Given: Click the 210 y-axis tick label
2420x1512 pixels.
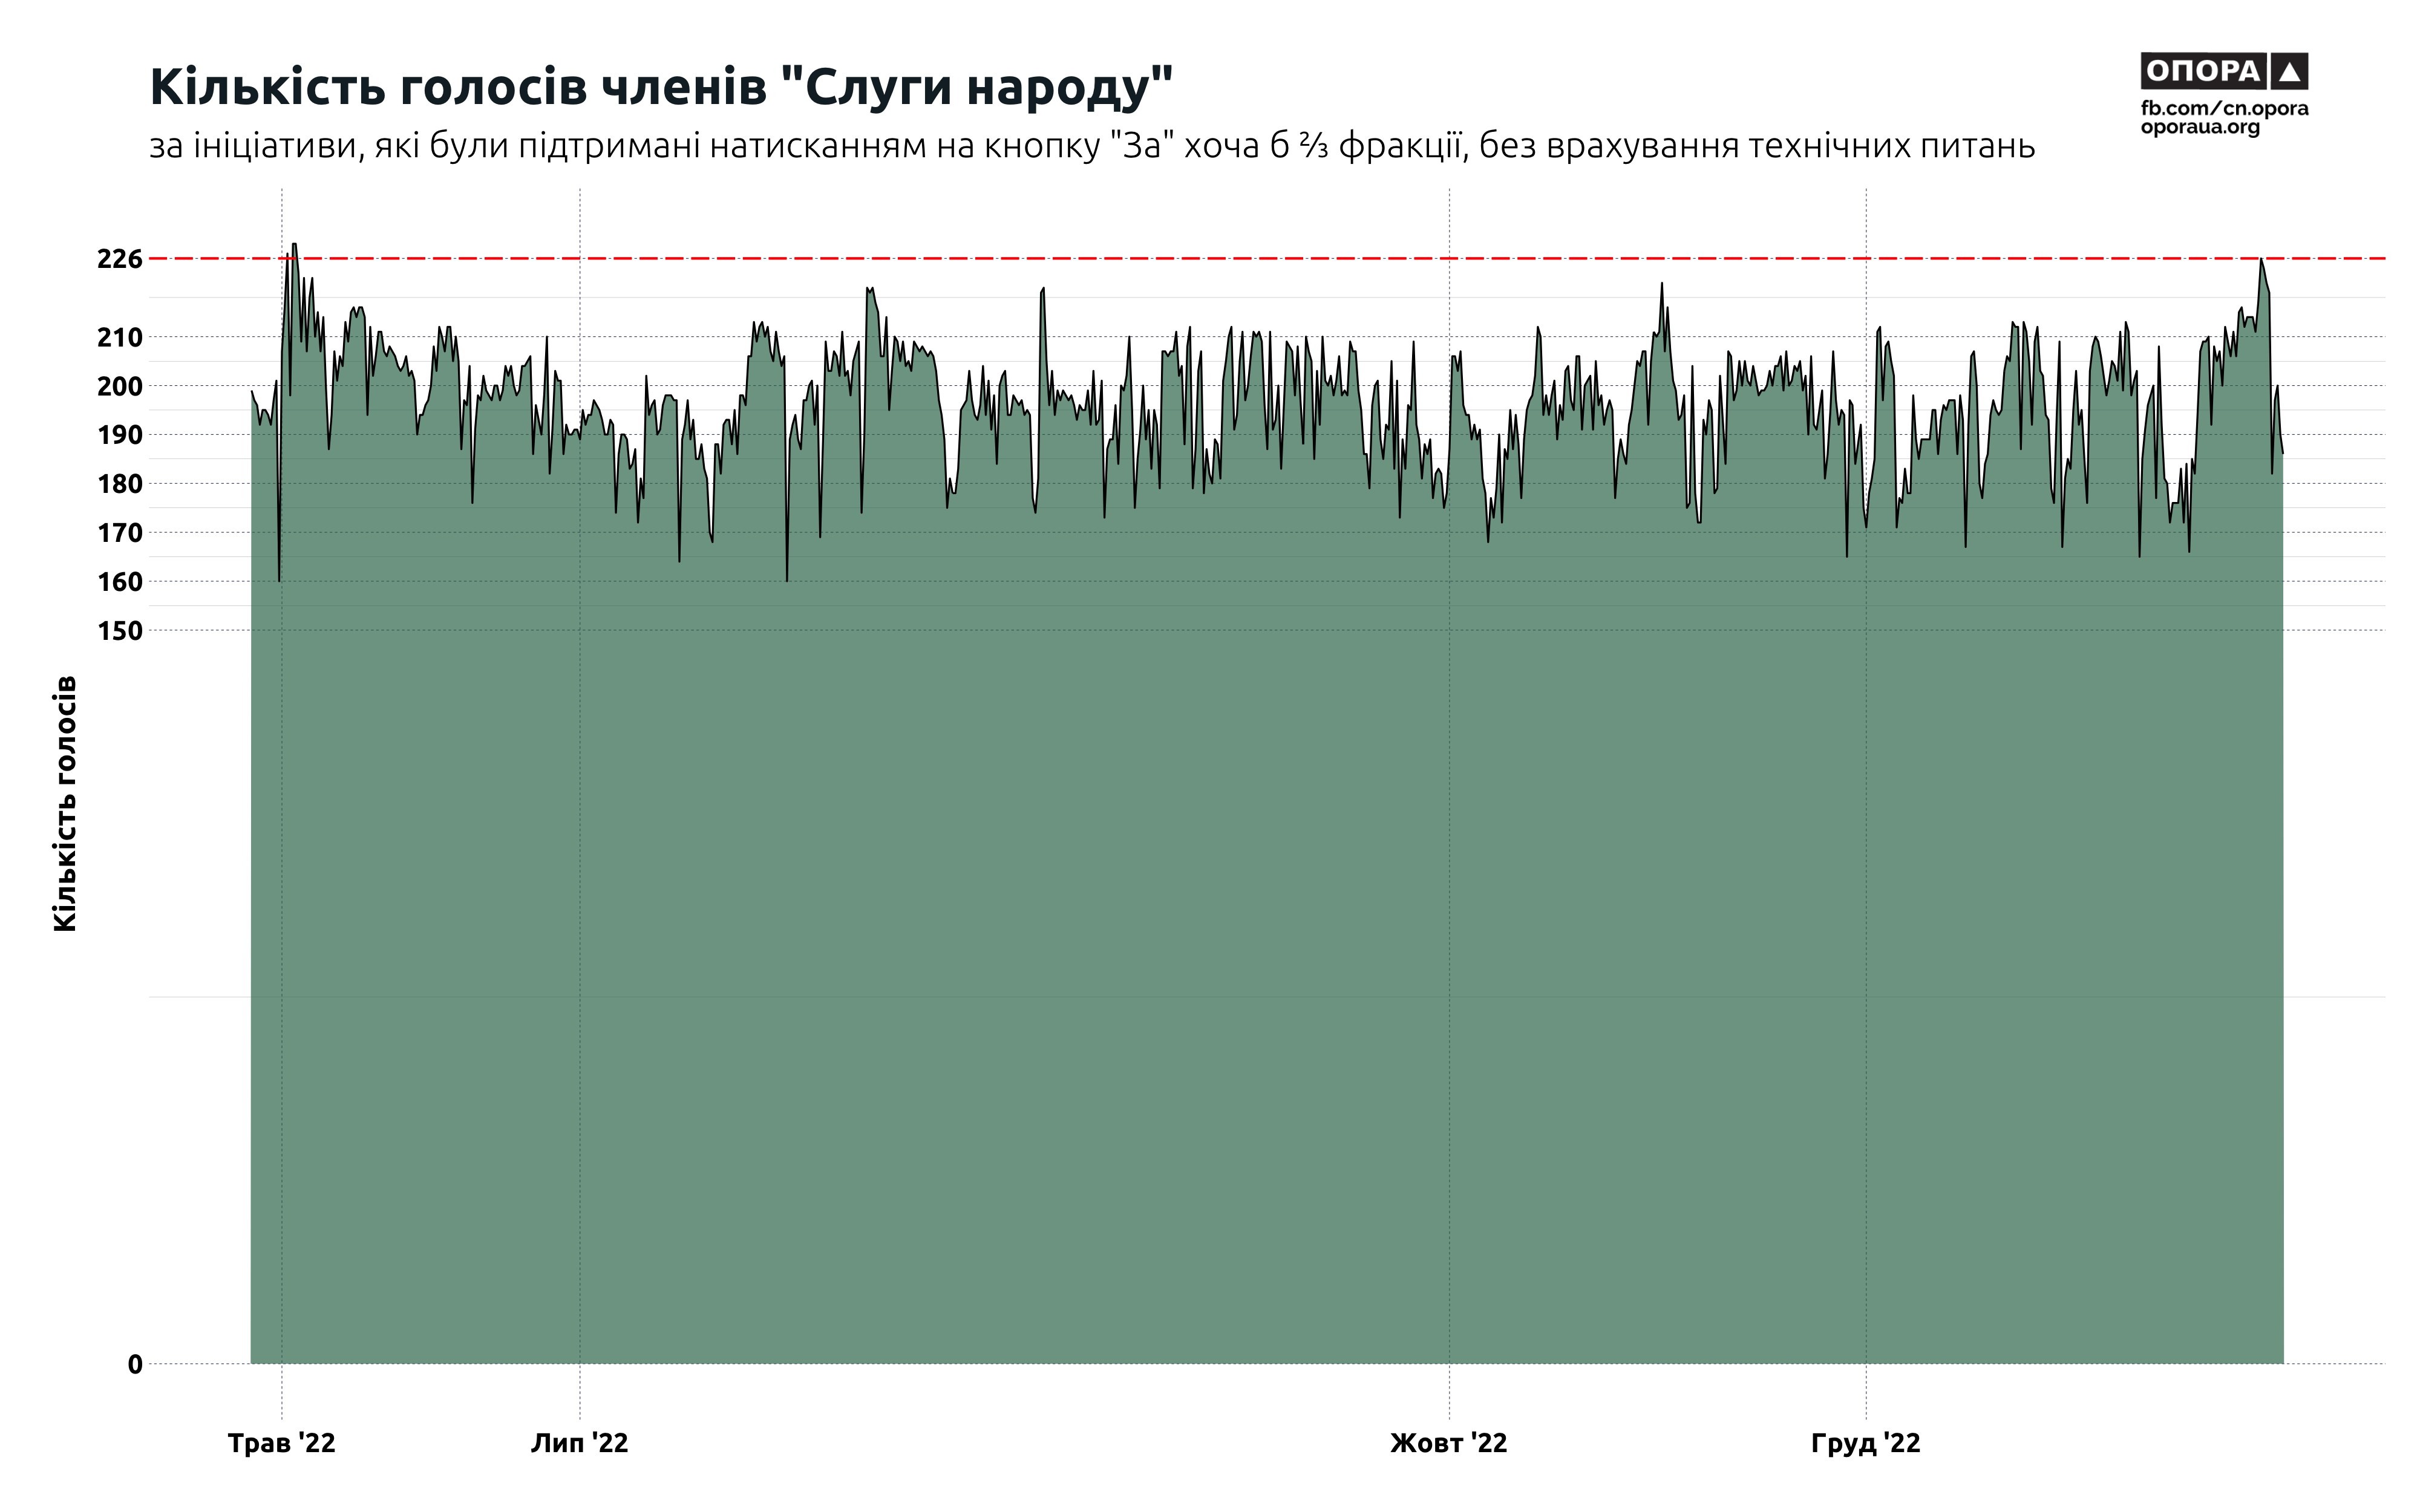Looking at the screenshot, I should coord(119,338).
